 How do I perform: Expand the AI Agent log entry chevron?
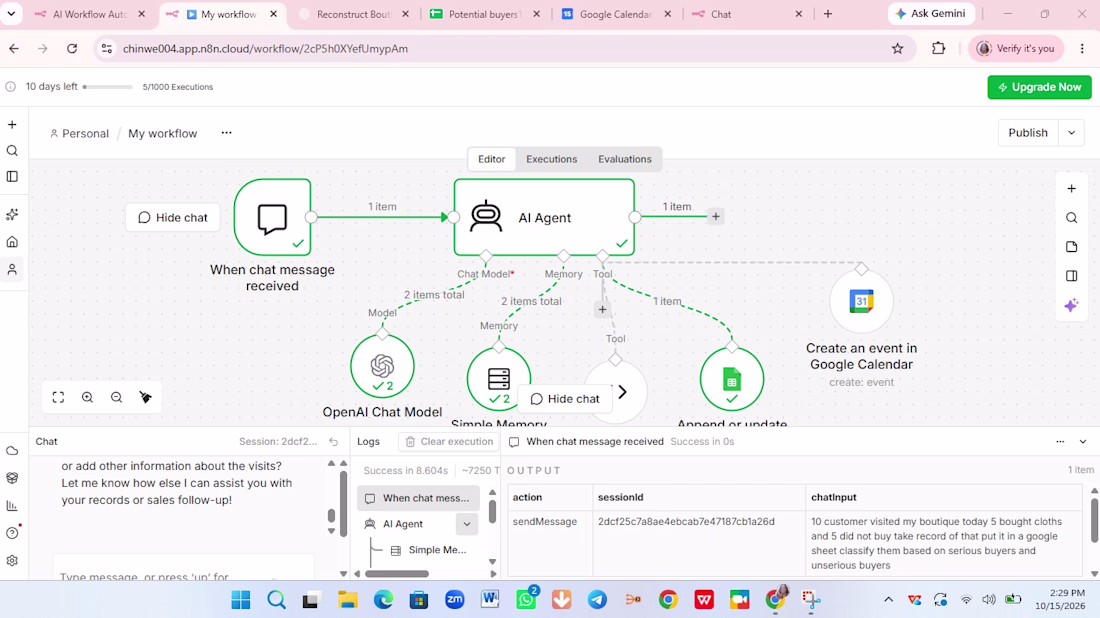click(467, 524)
